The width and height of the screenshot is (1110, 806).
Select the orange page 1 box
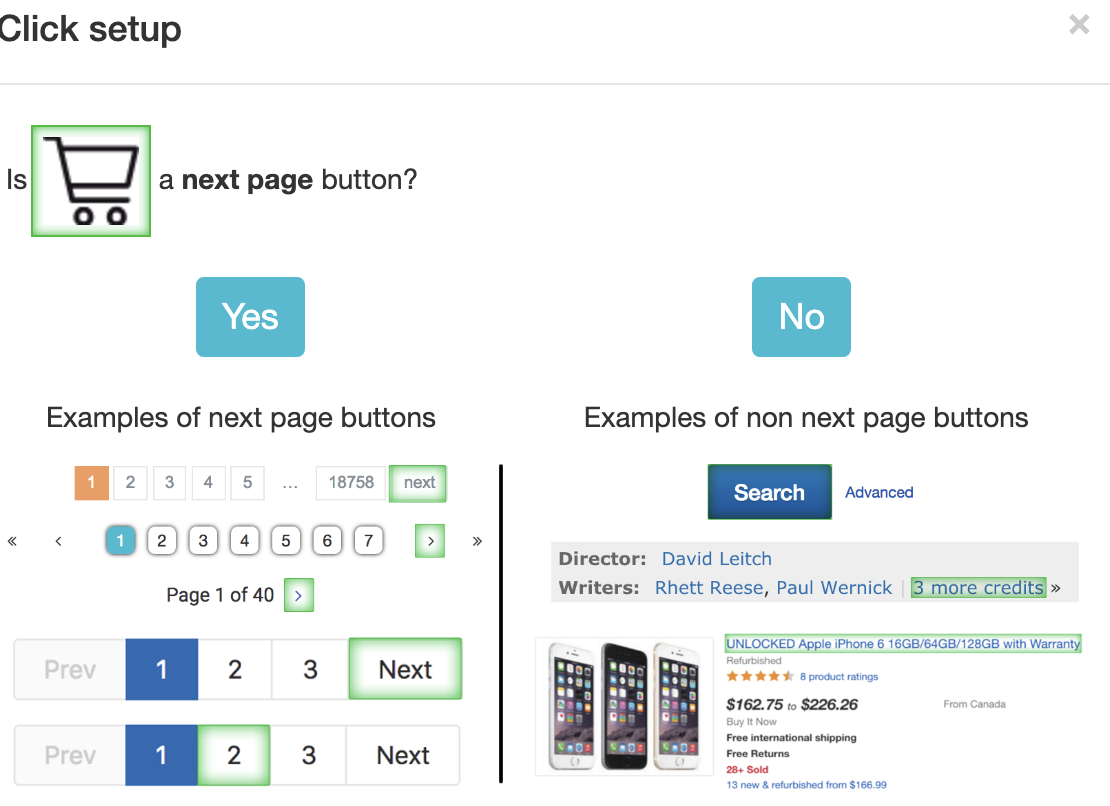(91, 483)
